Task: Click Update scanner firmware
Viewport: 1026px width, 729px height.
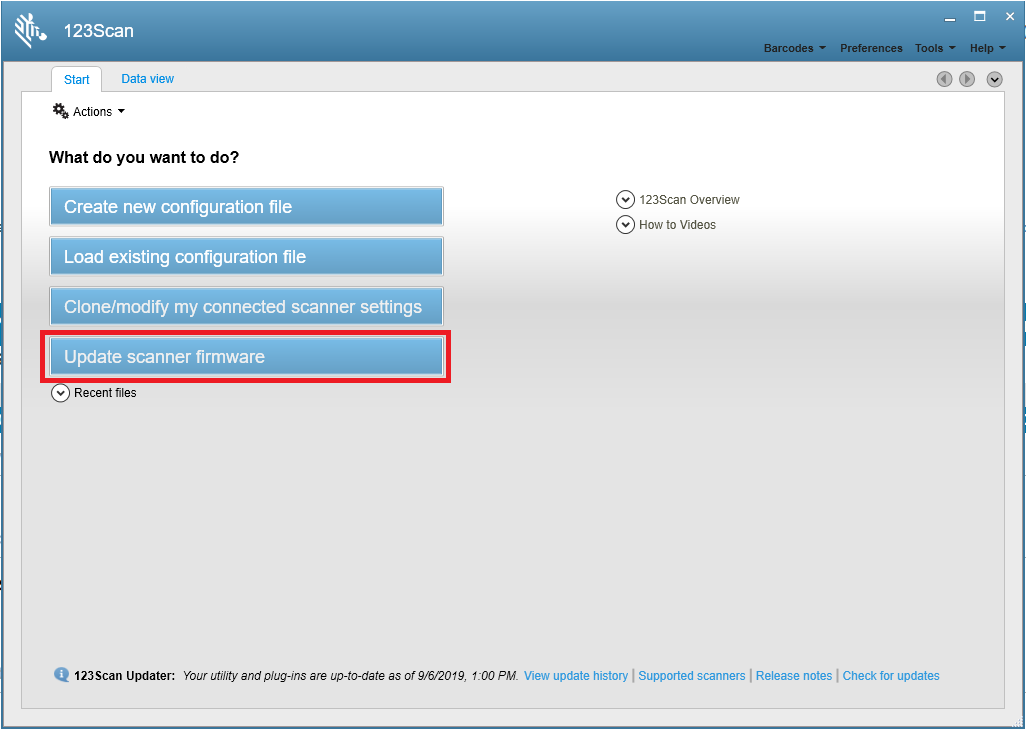Action: [x=246, y=356]
